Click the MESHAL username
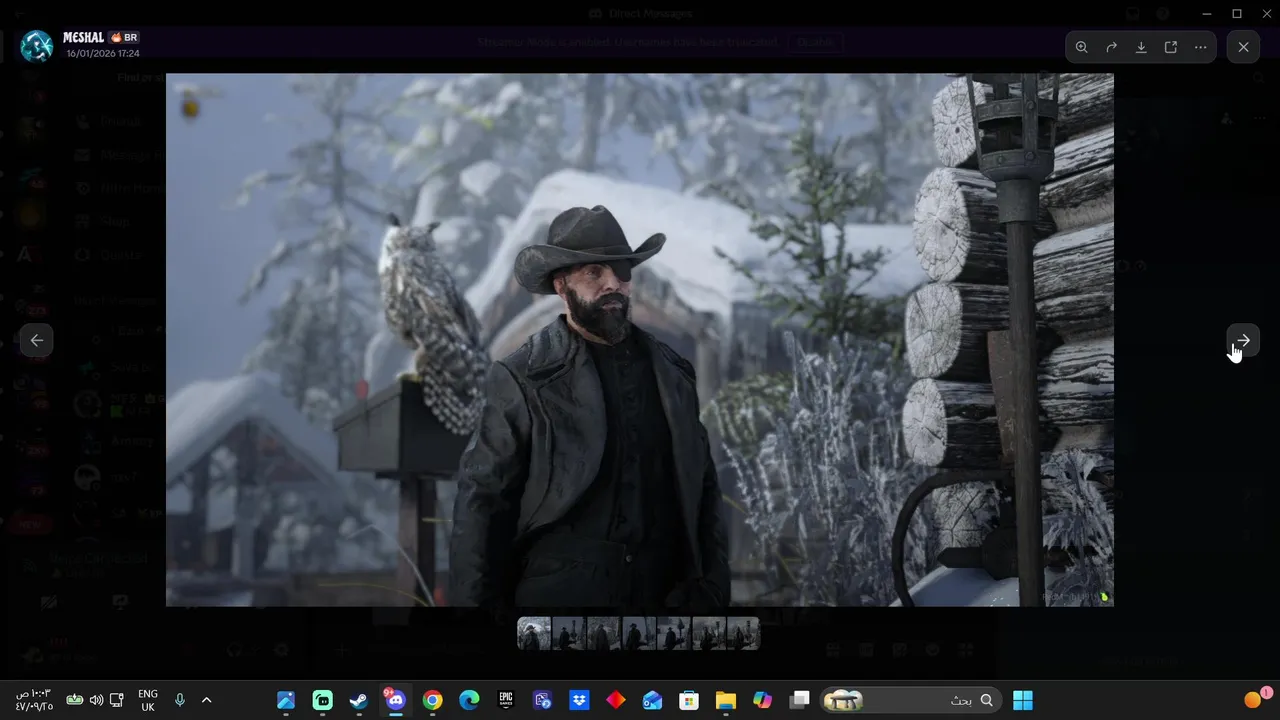The width and height of the screenshot is (1280, 720). tap(83, 38)
